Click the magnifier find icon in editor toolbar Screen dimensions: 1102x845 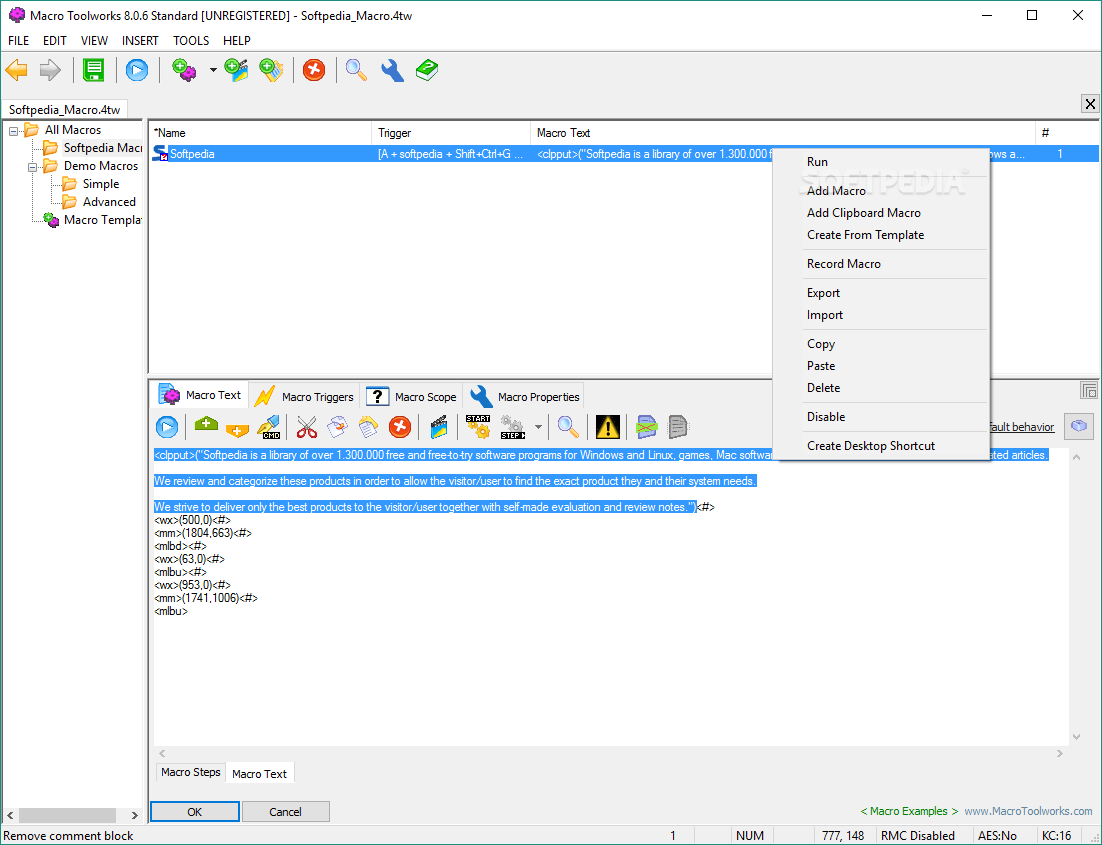point(568,427)
